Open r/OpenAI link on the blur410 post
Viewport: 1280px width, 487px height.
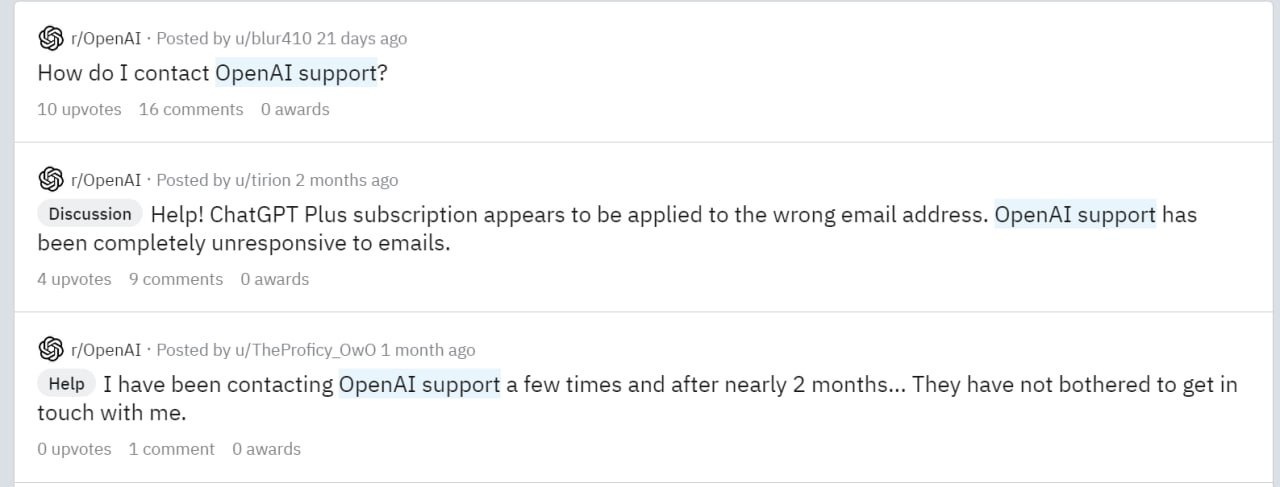[x=106, y=39]
